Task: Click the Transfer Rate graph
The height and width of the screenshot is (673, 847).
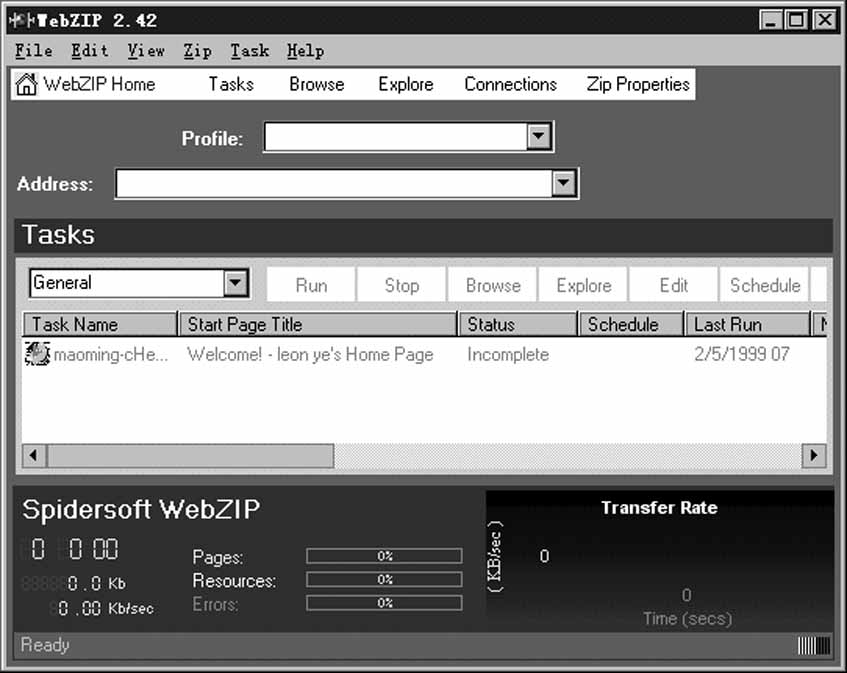Action: click(660, 560)
